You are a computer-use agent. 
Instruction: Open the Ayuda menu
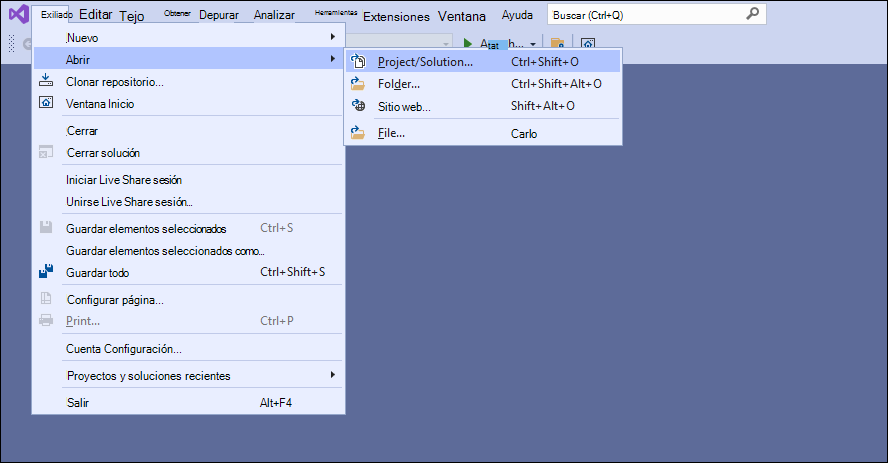click(517, 15)
